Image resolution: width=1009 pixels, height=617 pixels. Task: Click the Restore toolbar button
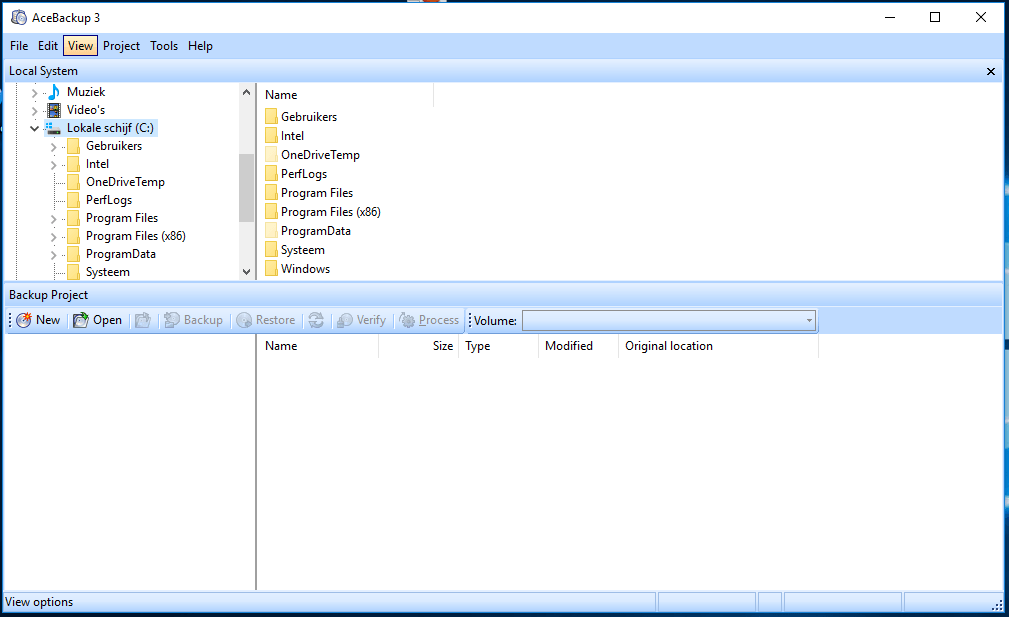click(x=266, y=320)
